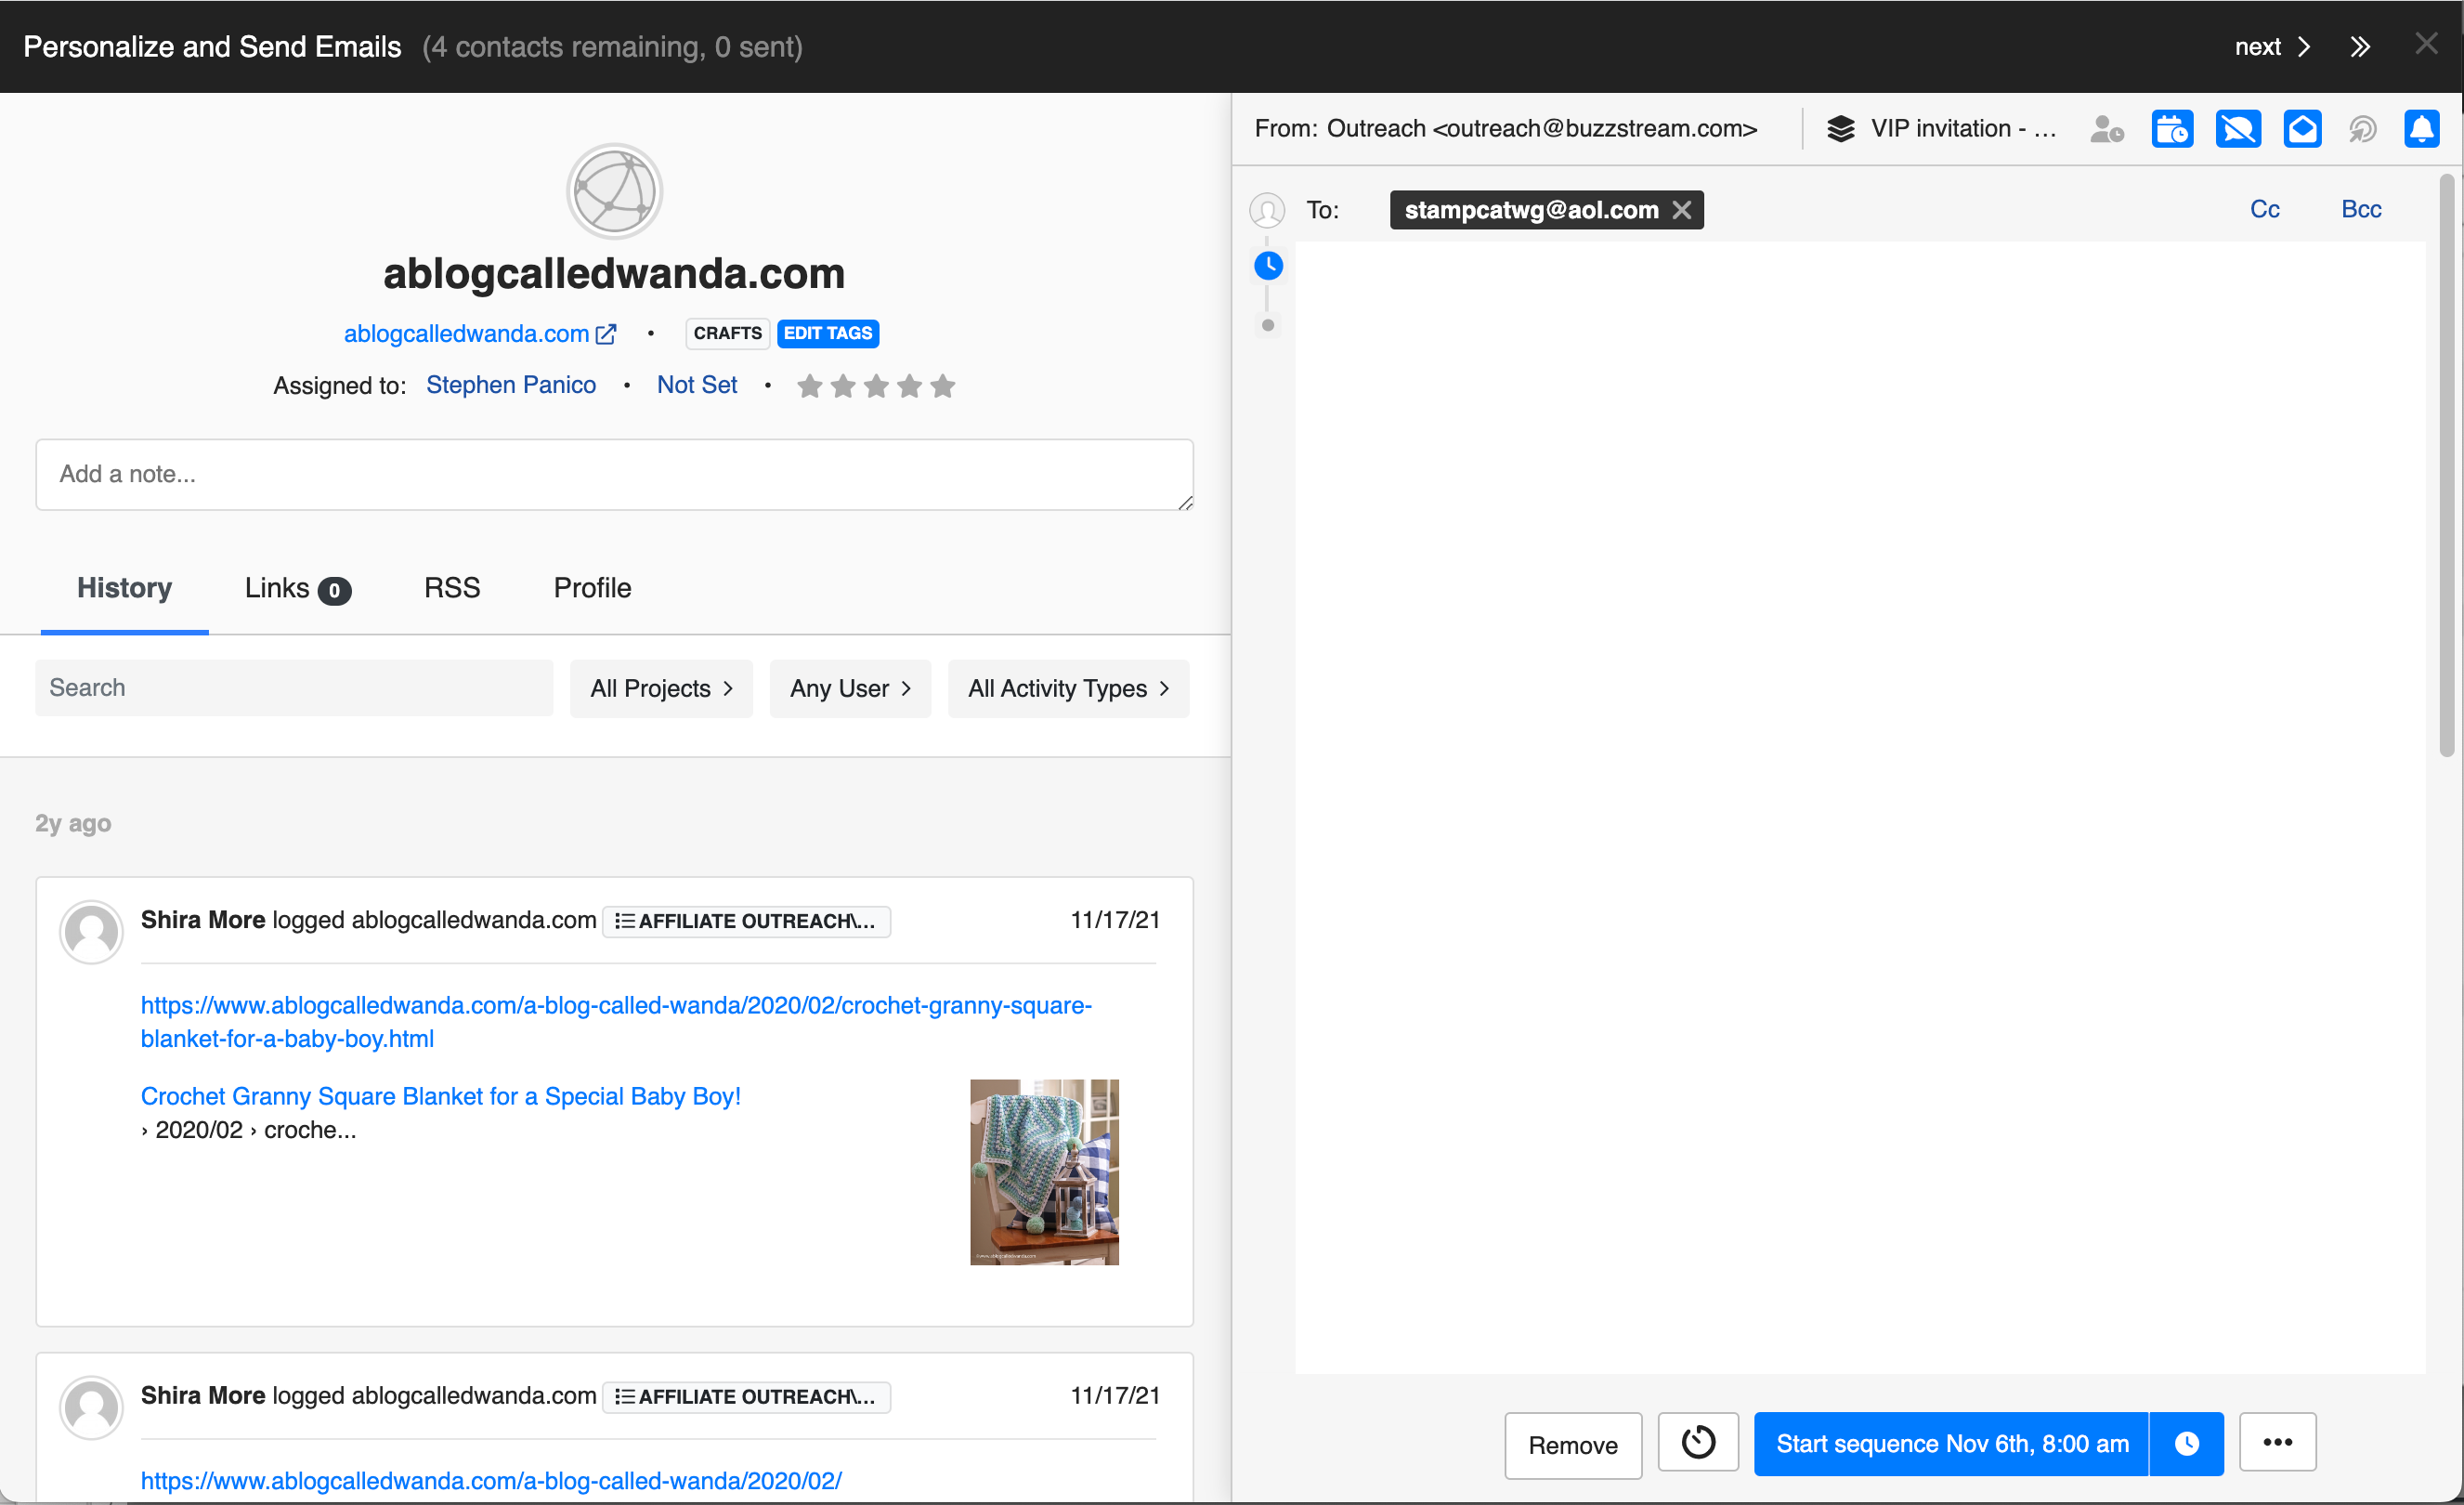Viewport: 2464px width, 1505px height.
Task: Skip ahead with the double-chevron icon
Action: [x=2359, y=47]
